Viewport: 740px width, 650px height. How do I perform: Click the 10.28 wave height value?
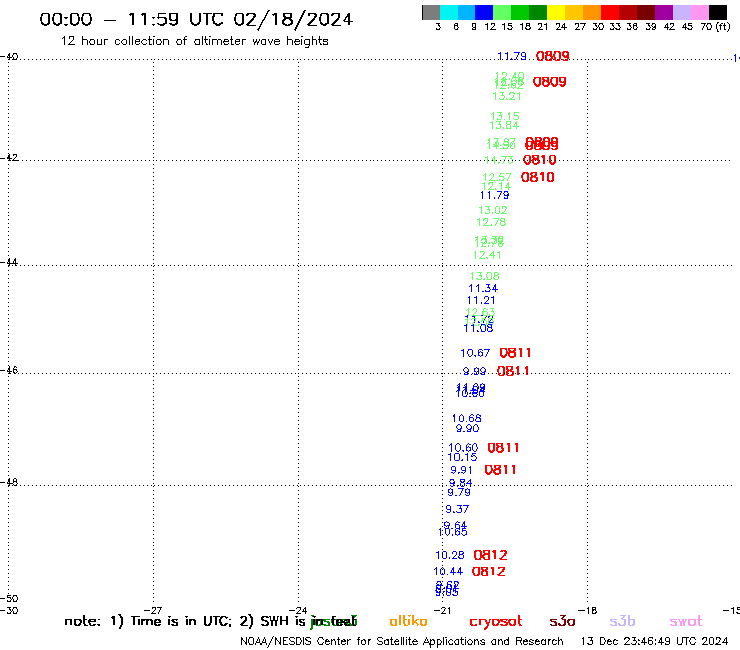[450, 556]
